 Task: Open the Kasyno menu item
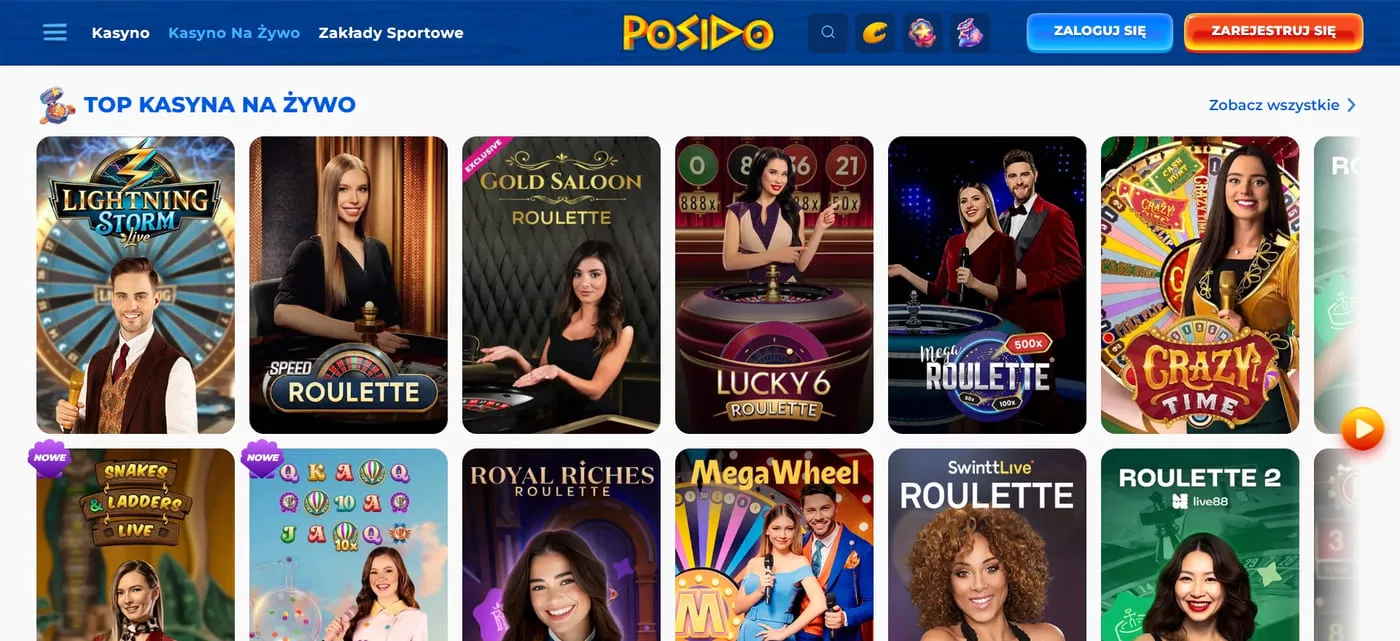121,33
